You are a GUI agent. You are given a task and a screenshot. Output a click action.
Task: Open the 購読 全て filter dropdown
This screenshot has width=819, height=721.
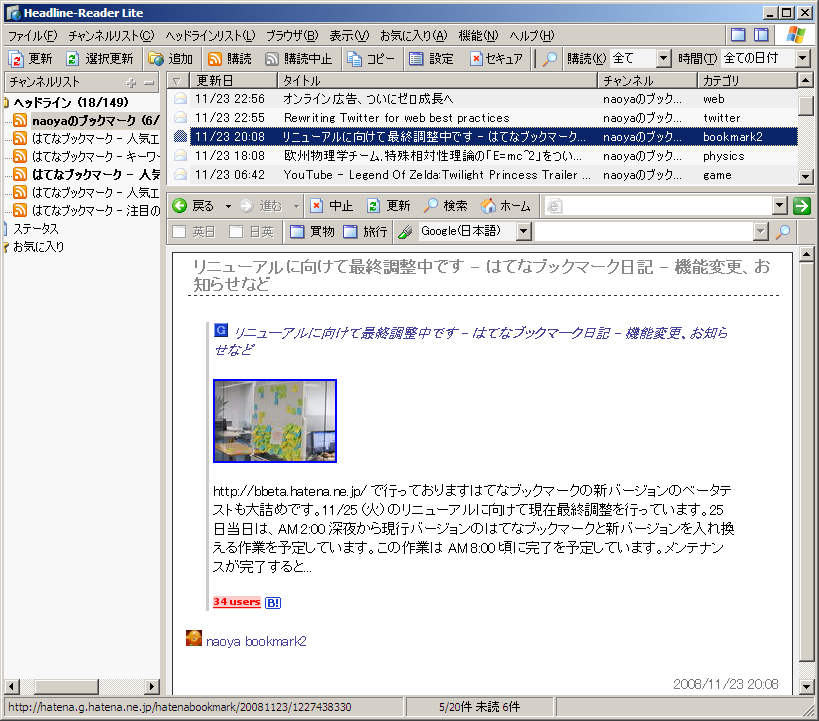coord(663,58)
